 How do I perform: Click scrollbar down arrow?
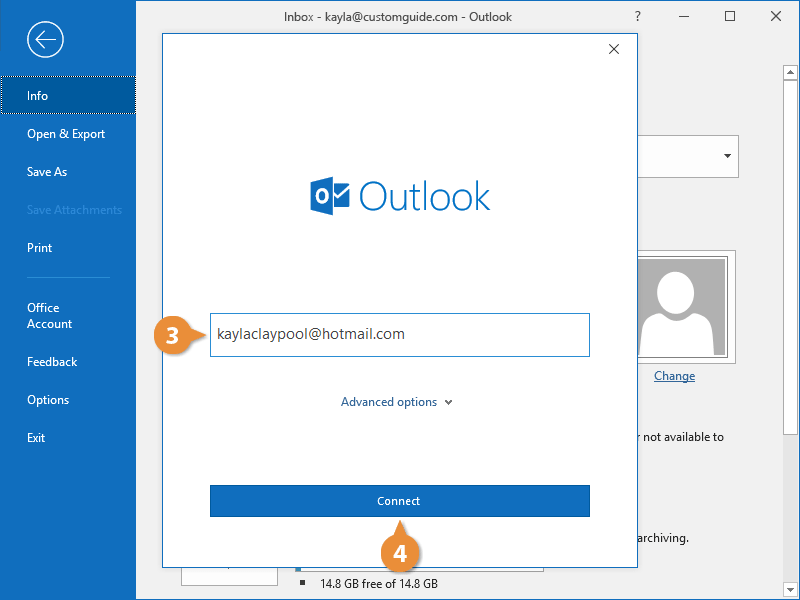point(790,589)
